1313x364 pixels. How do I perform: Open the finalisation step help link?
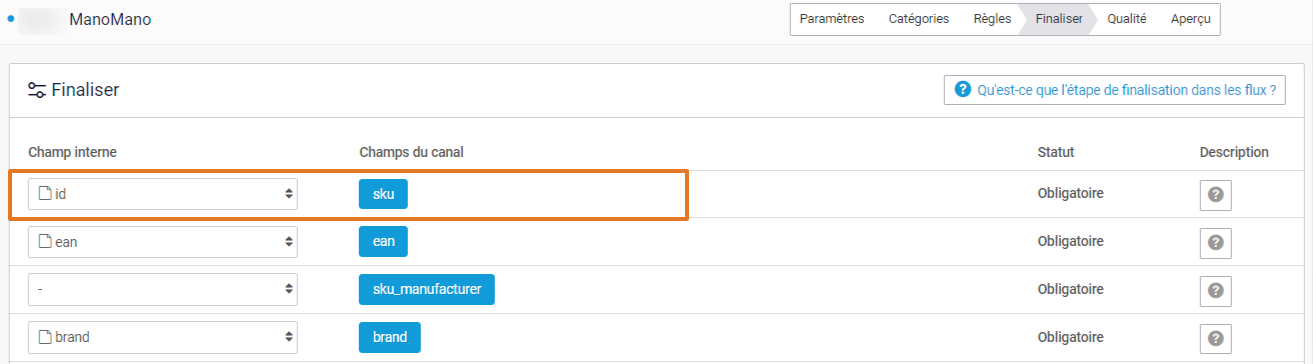point(1115,89)
